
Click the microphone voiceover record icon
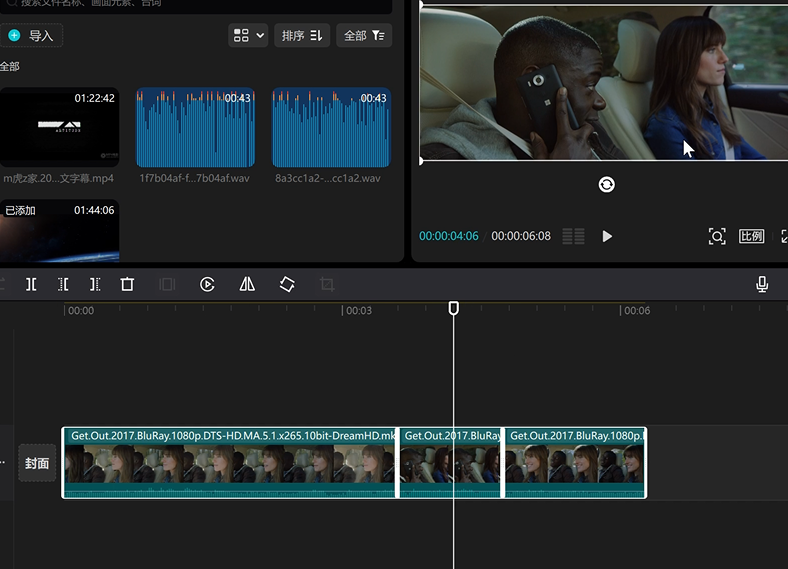(762, 284)
